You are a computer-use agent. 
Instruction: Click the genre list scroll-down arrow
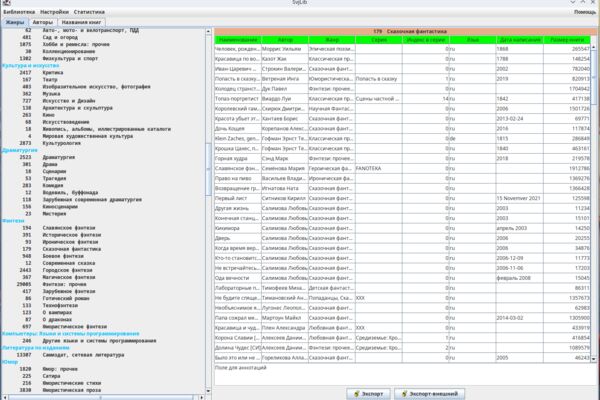pos(209,391)
